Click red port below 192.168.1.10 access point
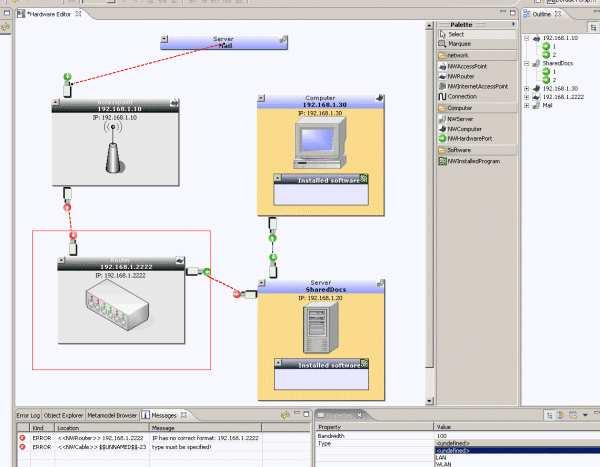The image size is (600, 467). point(67,207)
